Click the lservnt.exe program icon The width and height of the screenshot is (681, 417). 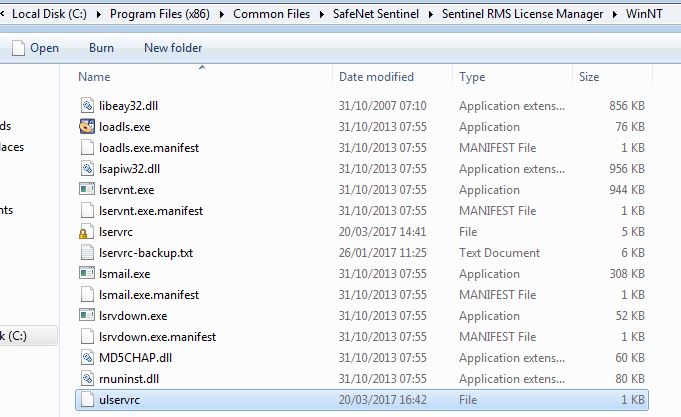tap(87, 189)
